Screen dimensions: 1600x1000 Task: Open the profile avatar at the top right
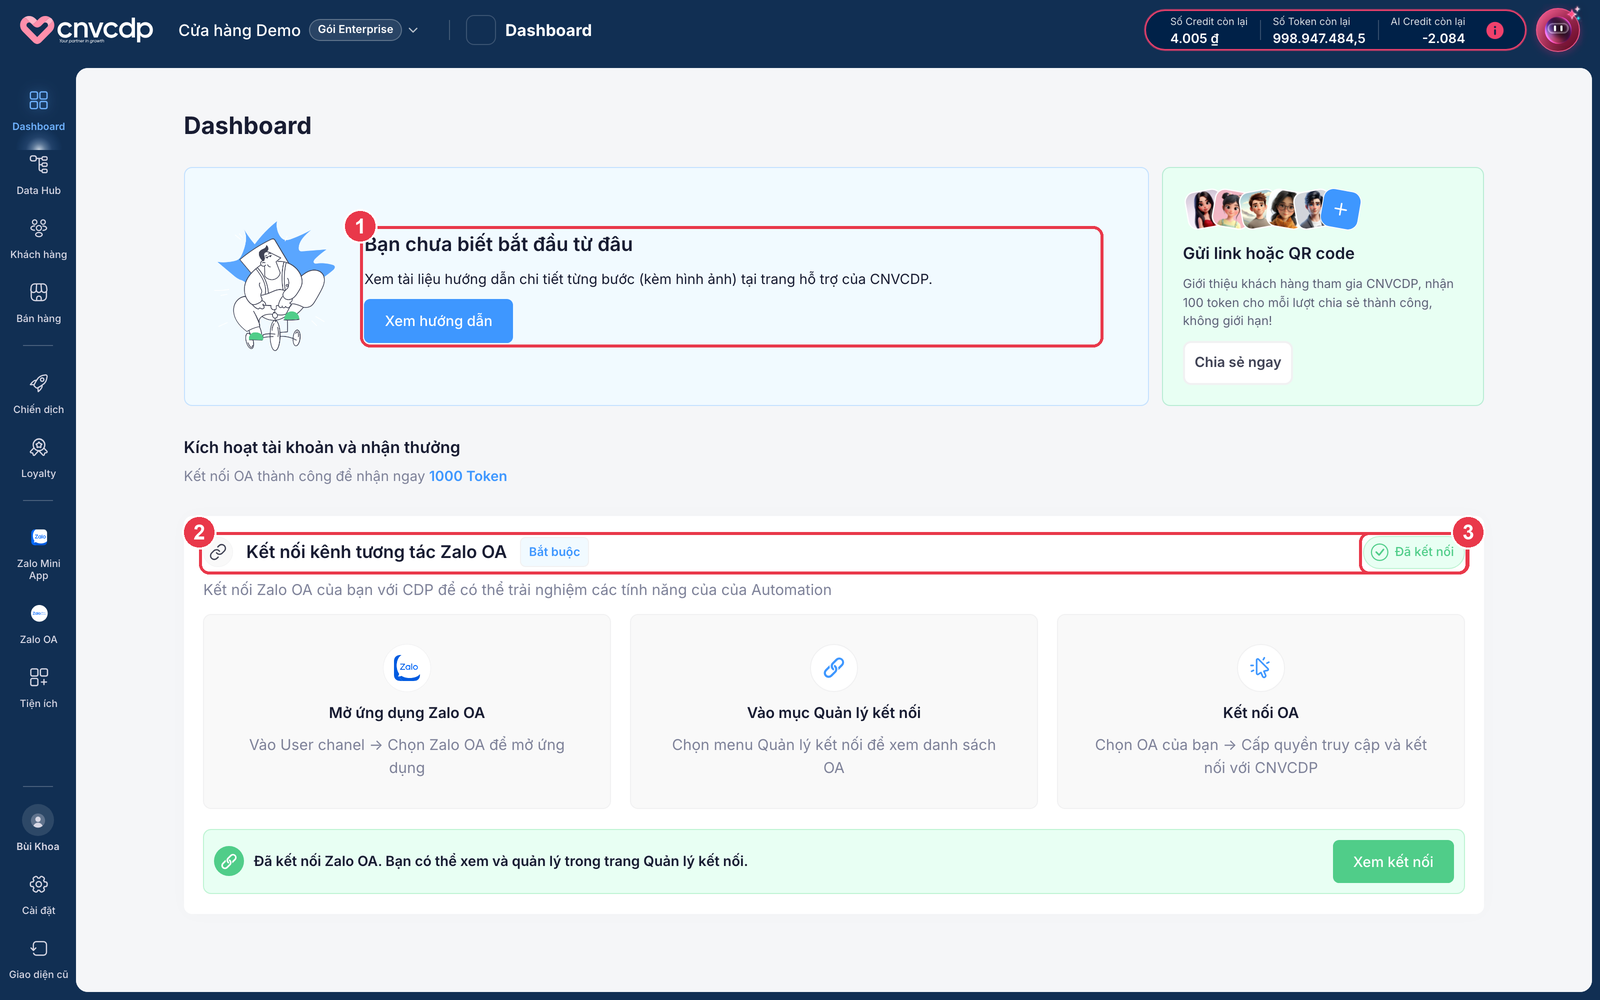1558,30
